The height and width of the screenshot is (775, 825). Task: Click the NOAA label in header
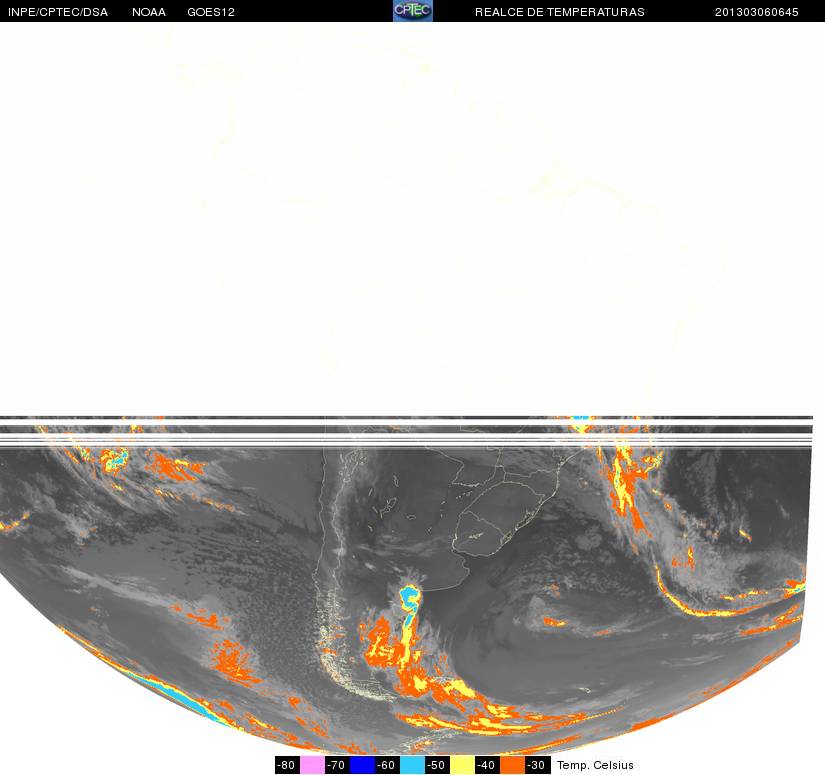click(x=149, y=12)
